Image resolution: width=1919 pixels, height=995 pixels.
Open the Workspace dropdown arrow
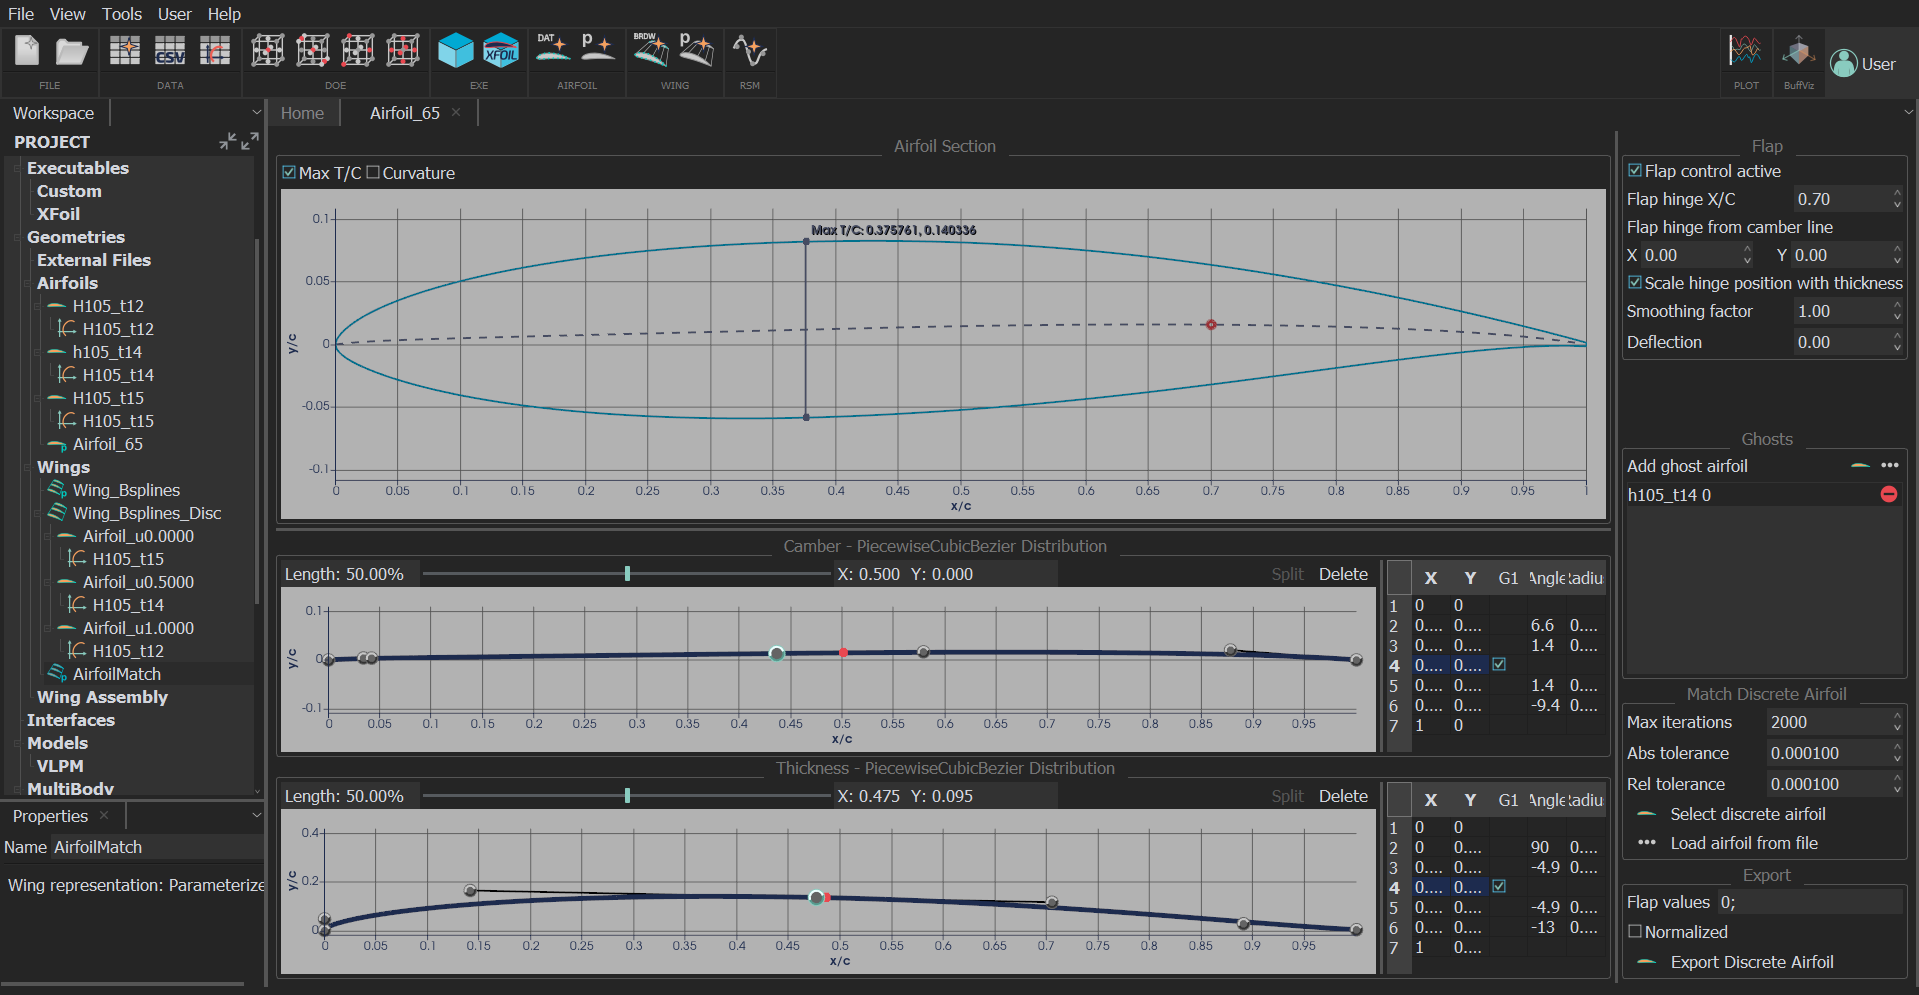pyautogui.click(x=256, y=113)
